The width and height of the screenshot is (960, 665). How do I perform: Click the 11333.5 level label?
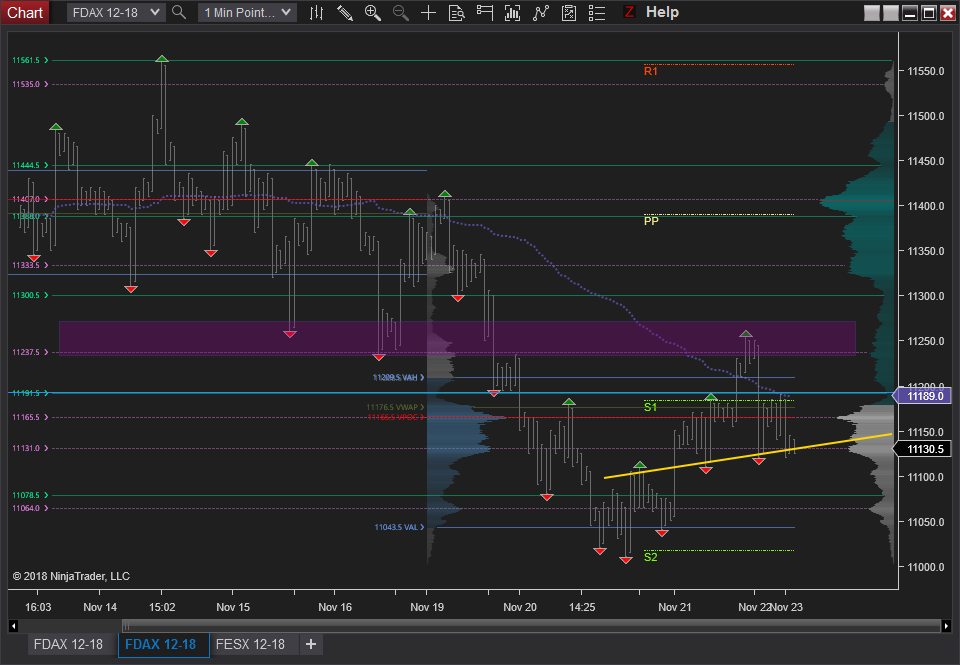26,265
